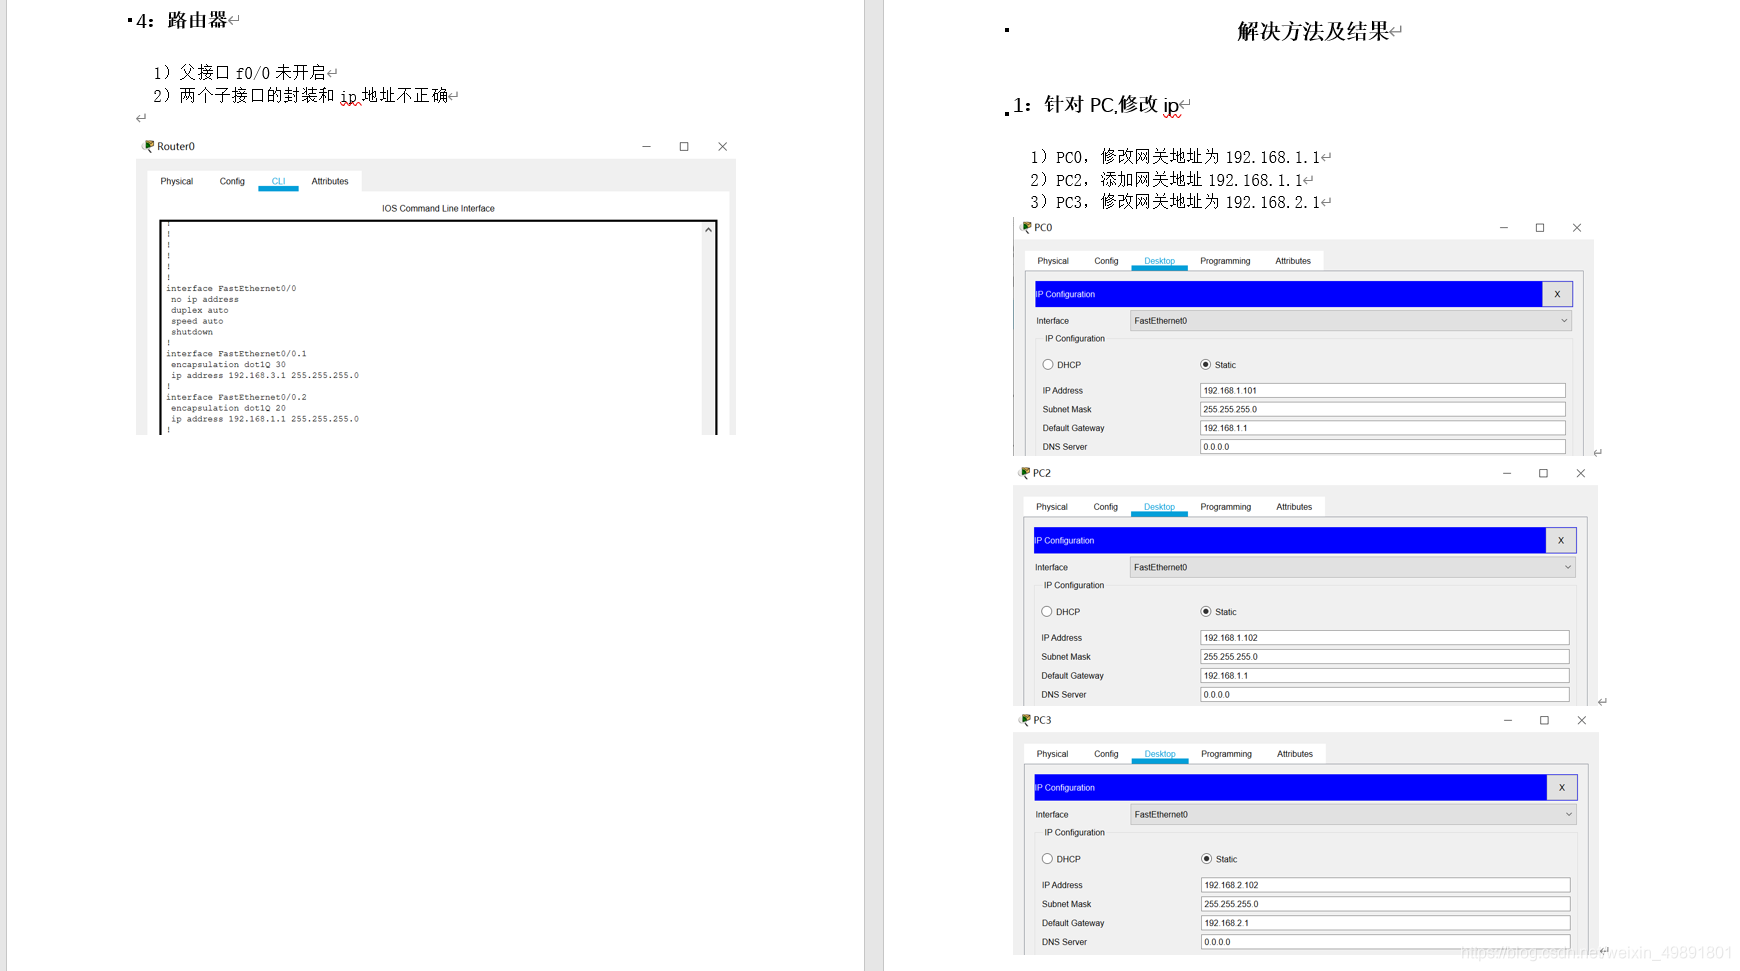
Task: Open Attributes tab in Router0
Action: coord(330,181)
